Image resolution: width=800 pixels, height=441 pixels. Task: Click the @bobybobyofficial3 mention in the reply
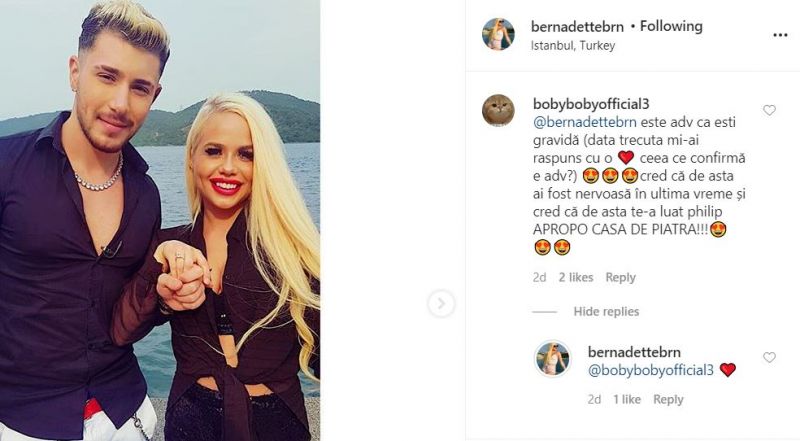[x=650, y=370]
